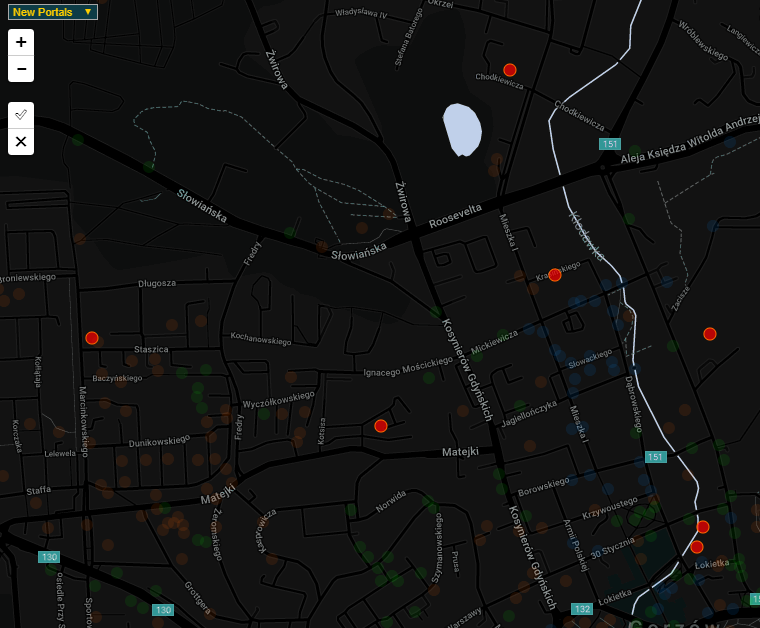
Task: Click the 'Korczaka' street label
Action: click(x=17, y=436)
